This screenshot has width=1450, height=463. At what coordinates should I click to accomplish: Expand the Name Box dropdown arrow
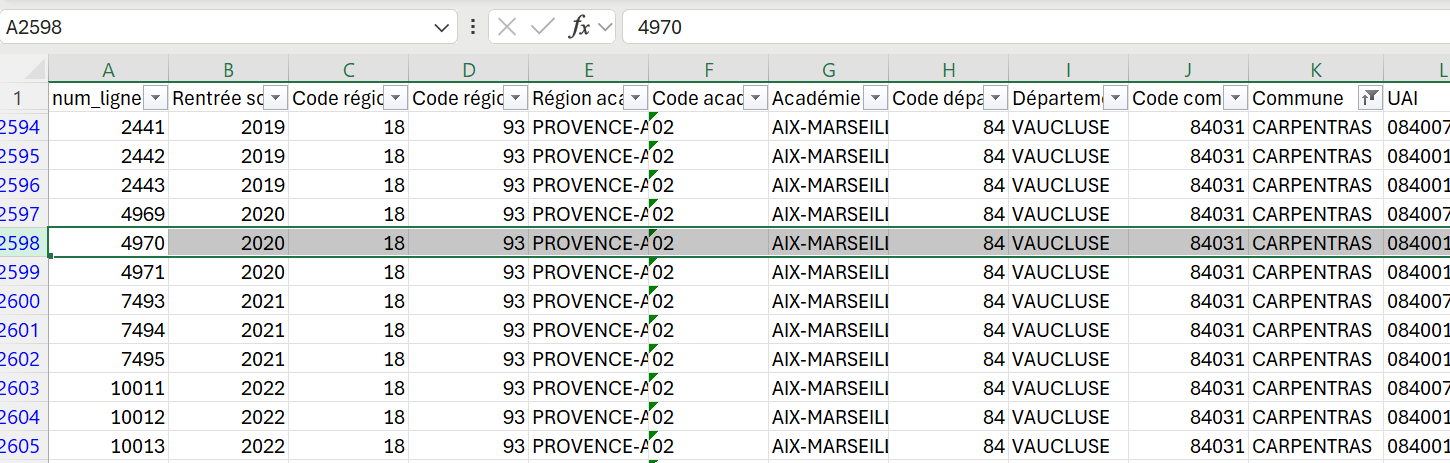click(442, 28)
